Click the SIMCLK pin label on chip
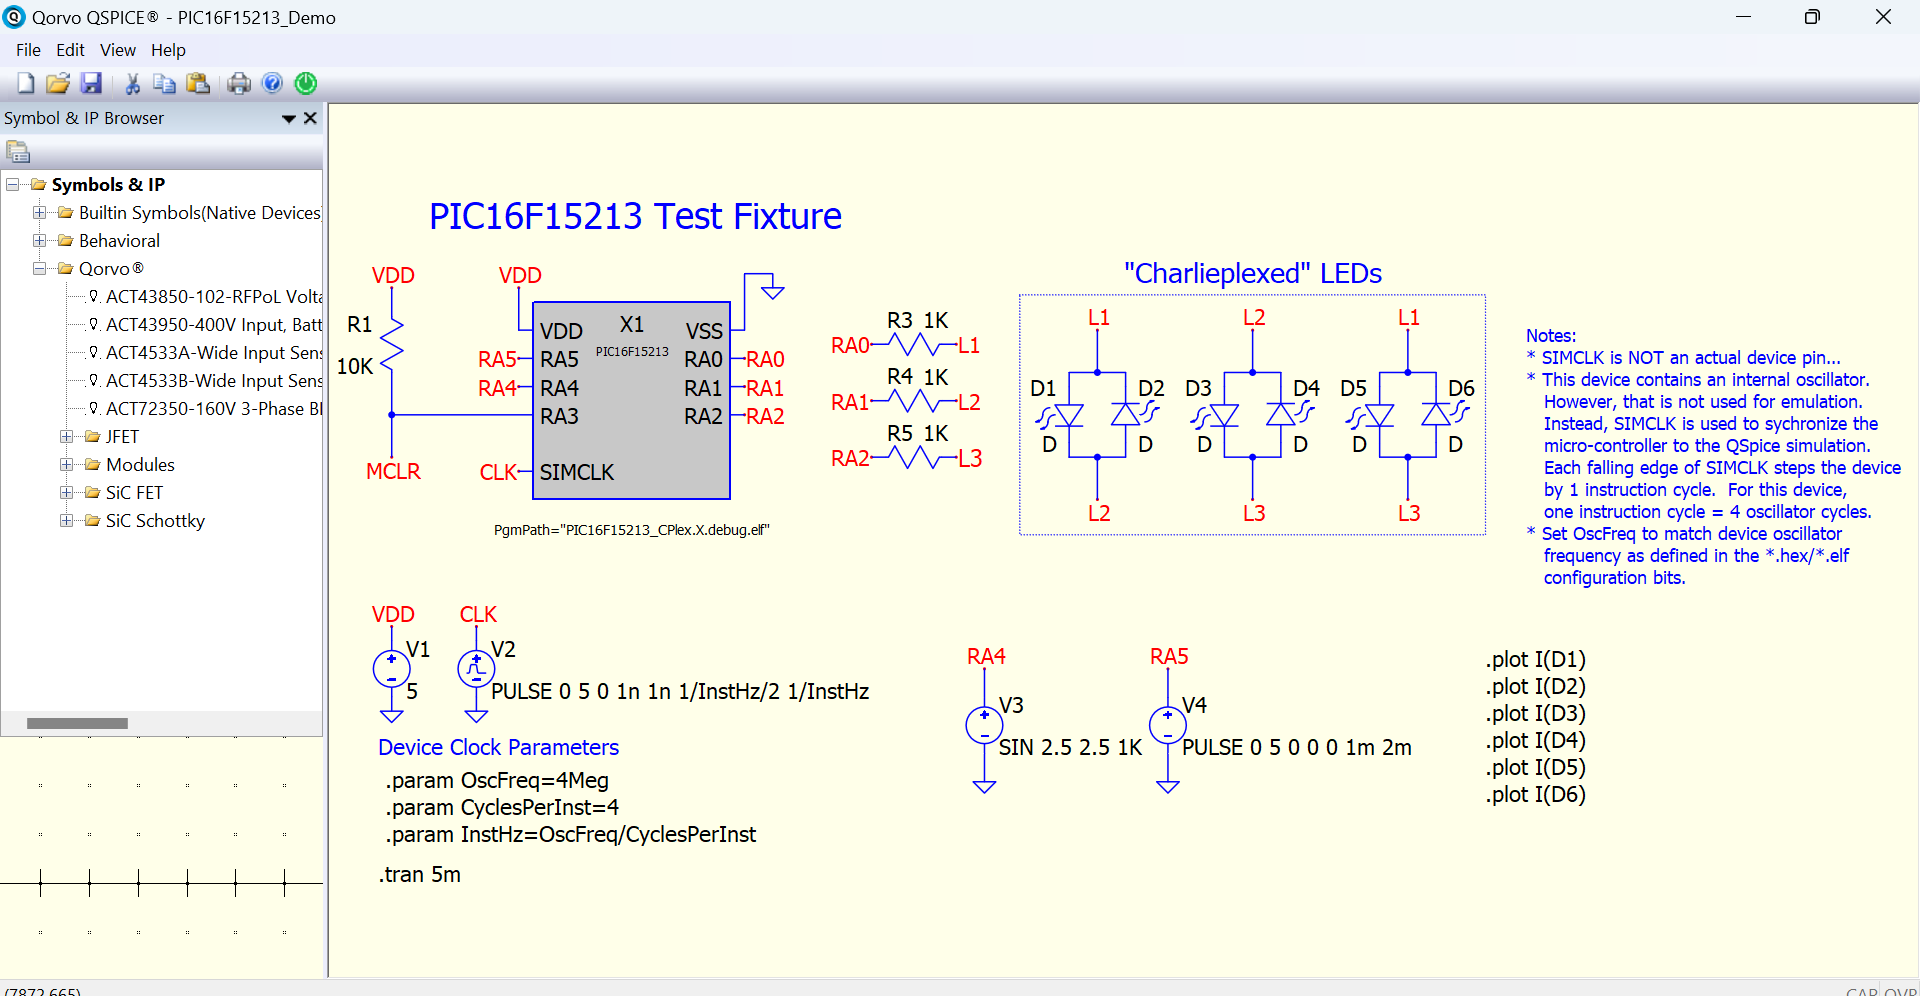Screen dimensions: 1920x996 tap(577, 472)
